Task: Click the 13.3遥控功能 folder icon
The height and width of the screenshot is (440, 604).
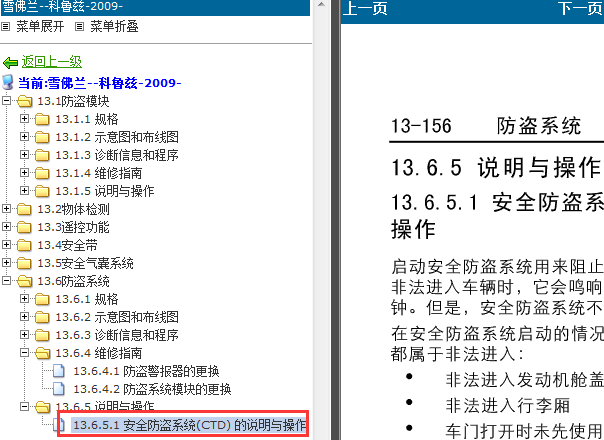Action: pyautogui.click(x=24, y=227)
